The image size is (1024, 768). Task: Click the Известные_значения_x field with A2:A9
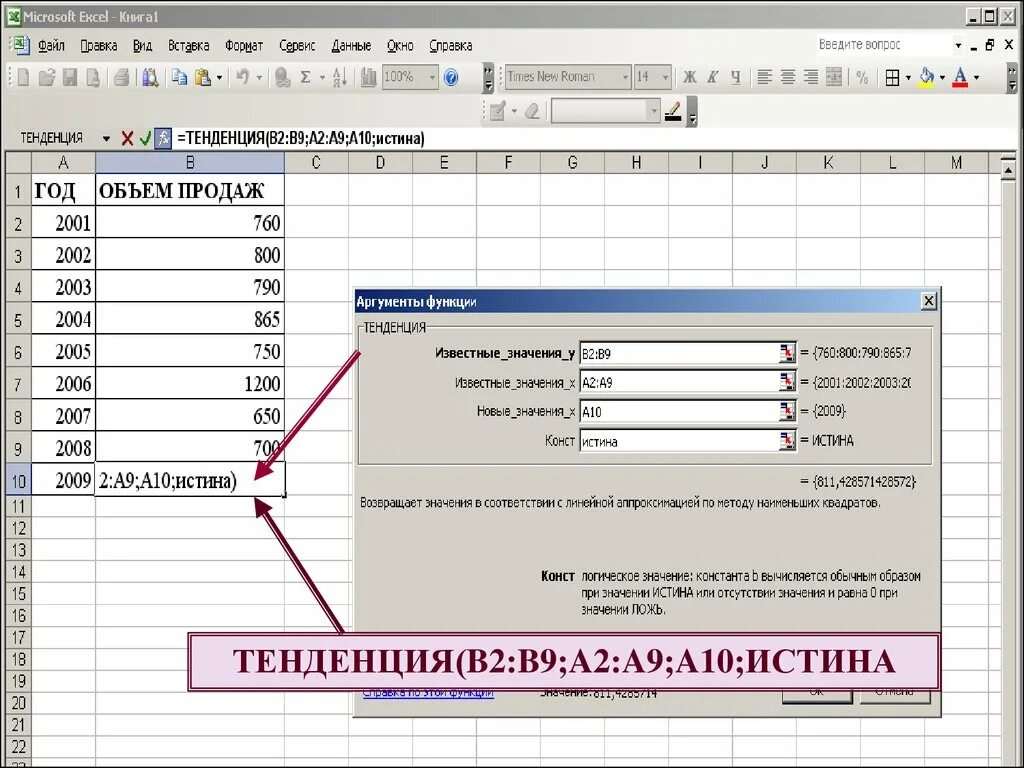[679, 383]
